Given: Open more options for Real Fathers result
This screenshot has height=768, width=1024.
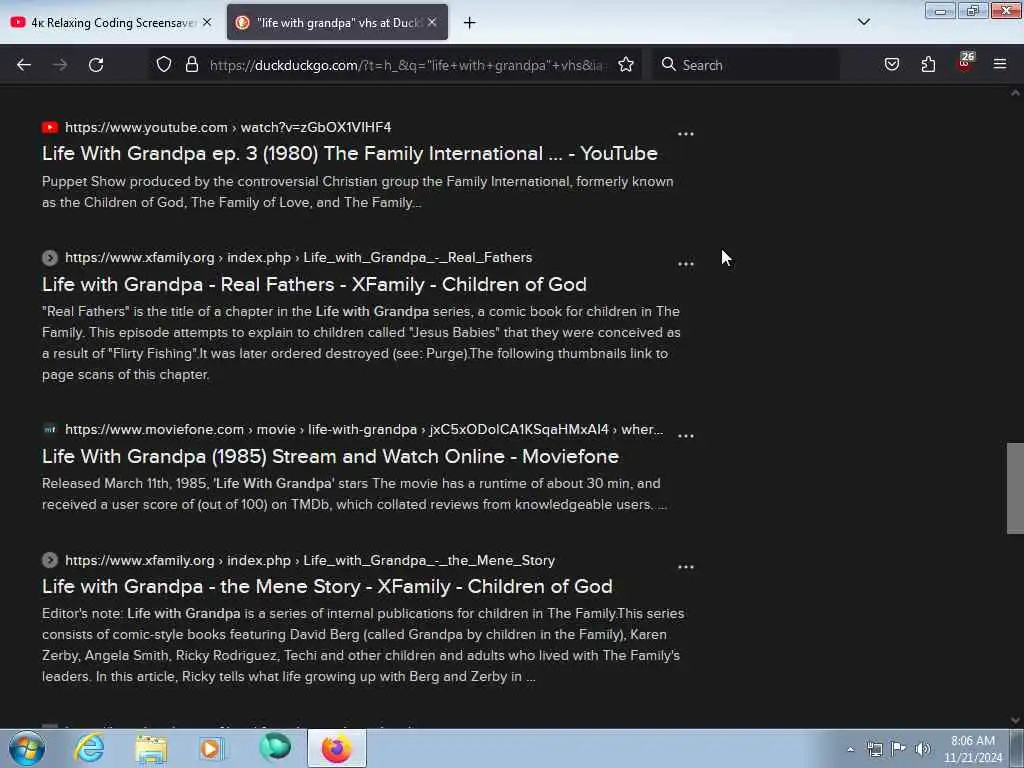Looking at the screenshot, I should [686, 264].
